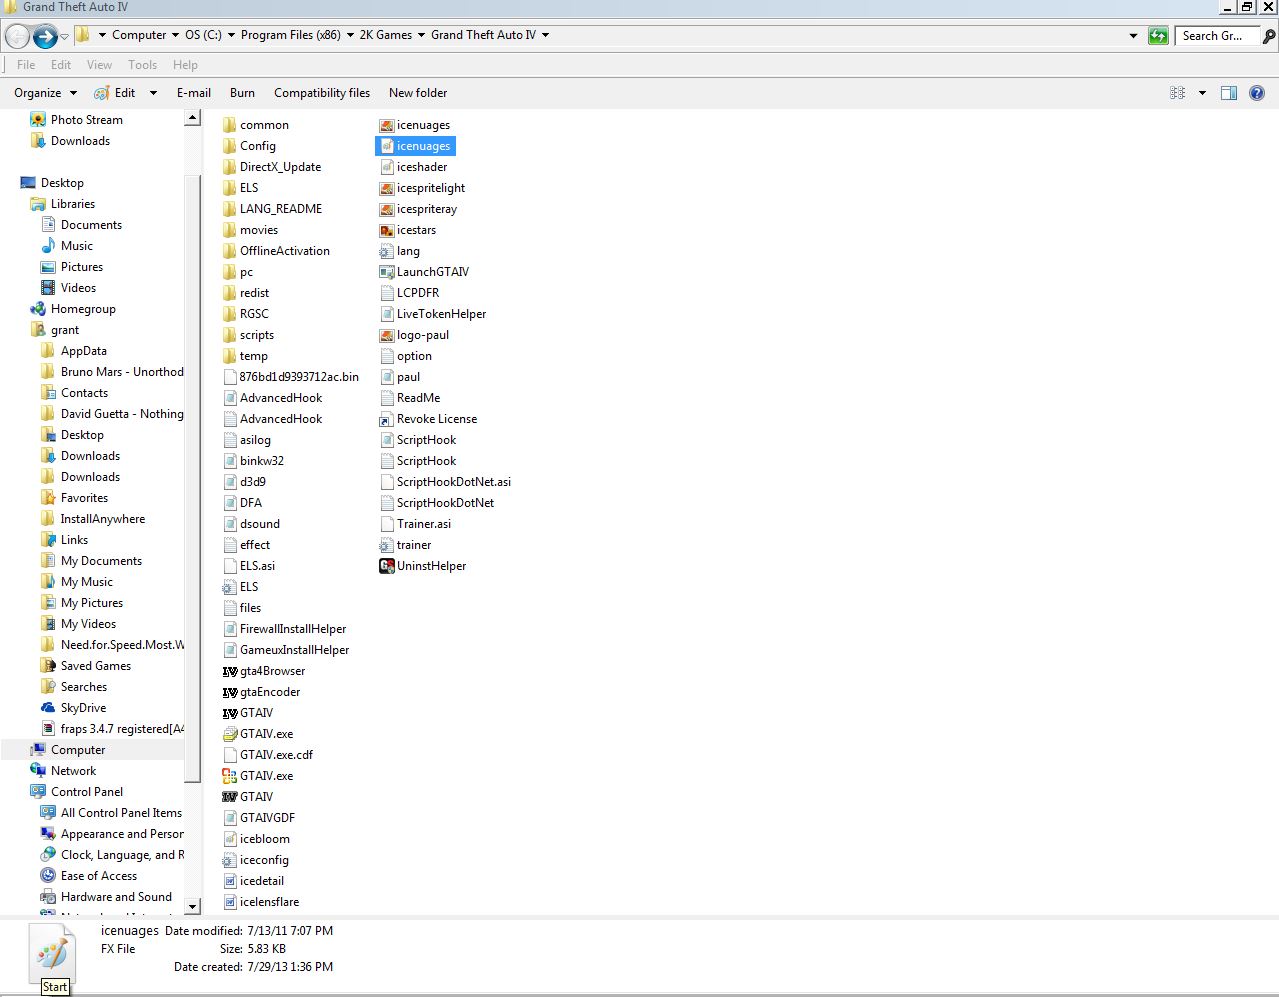
Task: Click the Burn toolbar button
Action: pos(242,93)
